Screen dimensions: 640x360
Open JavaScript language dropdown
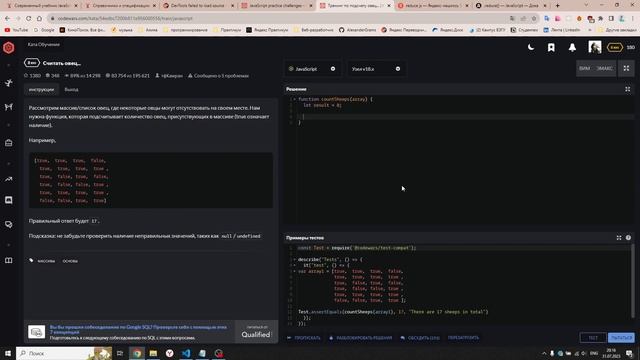coord(312,69)
